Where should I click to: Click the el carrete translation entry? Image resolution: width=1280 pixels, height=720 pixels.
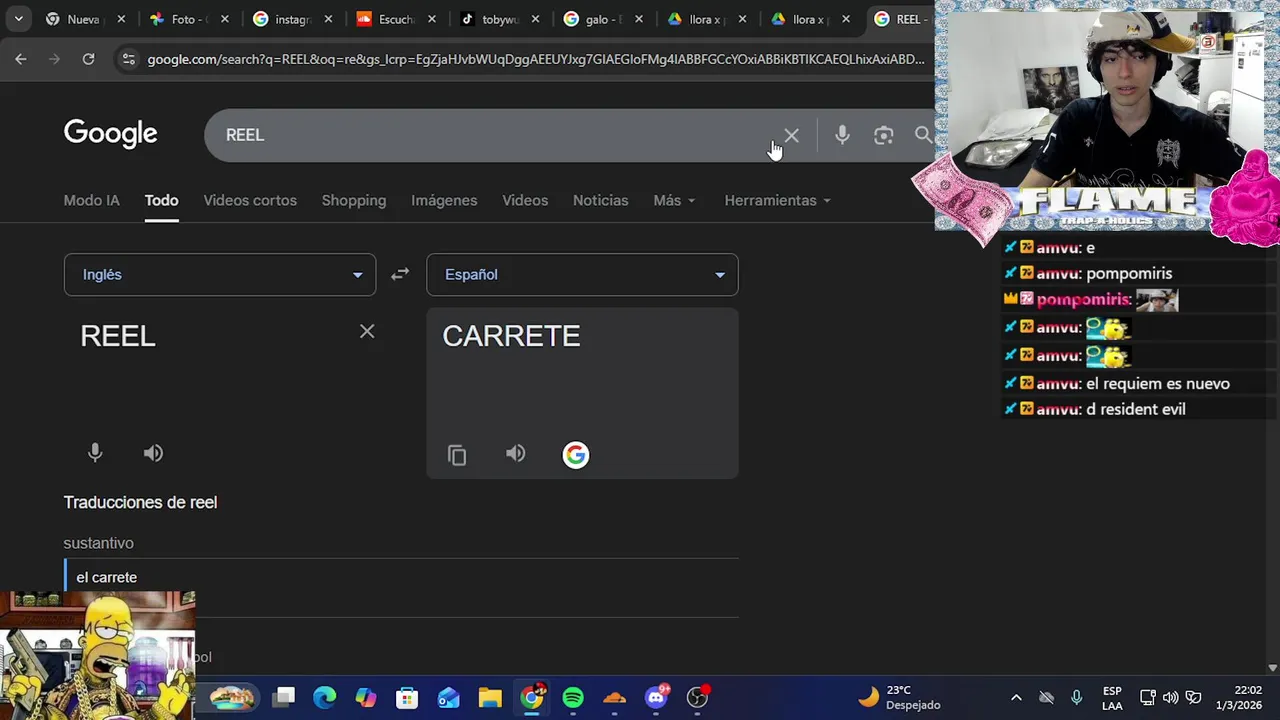[107, 577]
